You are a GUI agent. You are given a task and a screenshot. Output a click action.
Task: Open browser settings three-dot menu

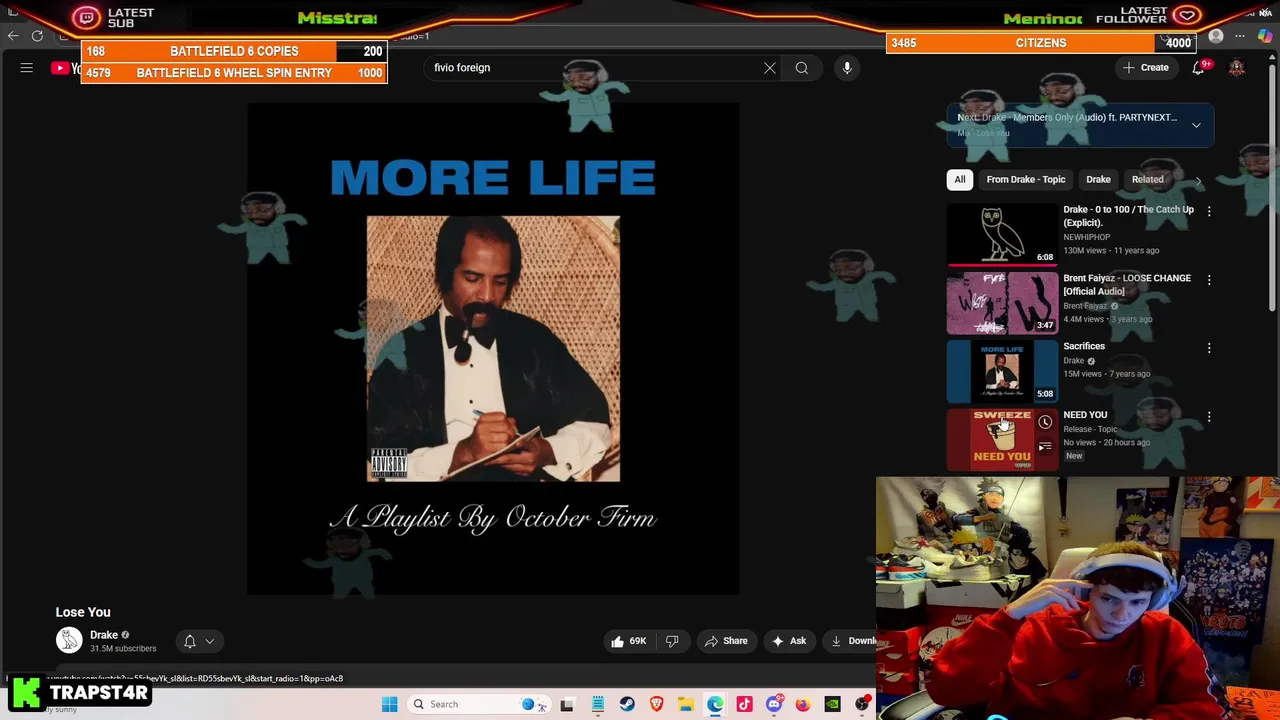tap(1240, 36)
